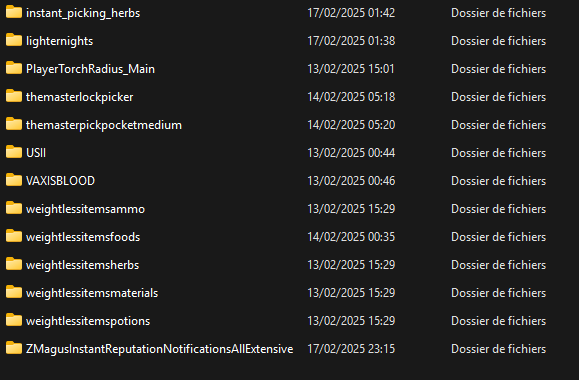The width and height of the screenshot is (579, 380).
Task: Click the date 13/02/2025 00:46
Action: (351, 181)
